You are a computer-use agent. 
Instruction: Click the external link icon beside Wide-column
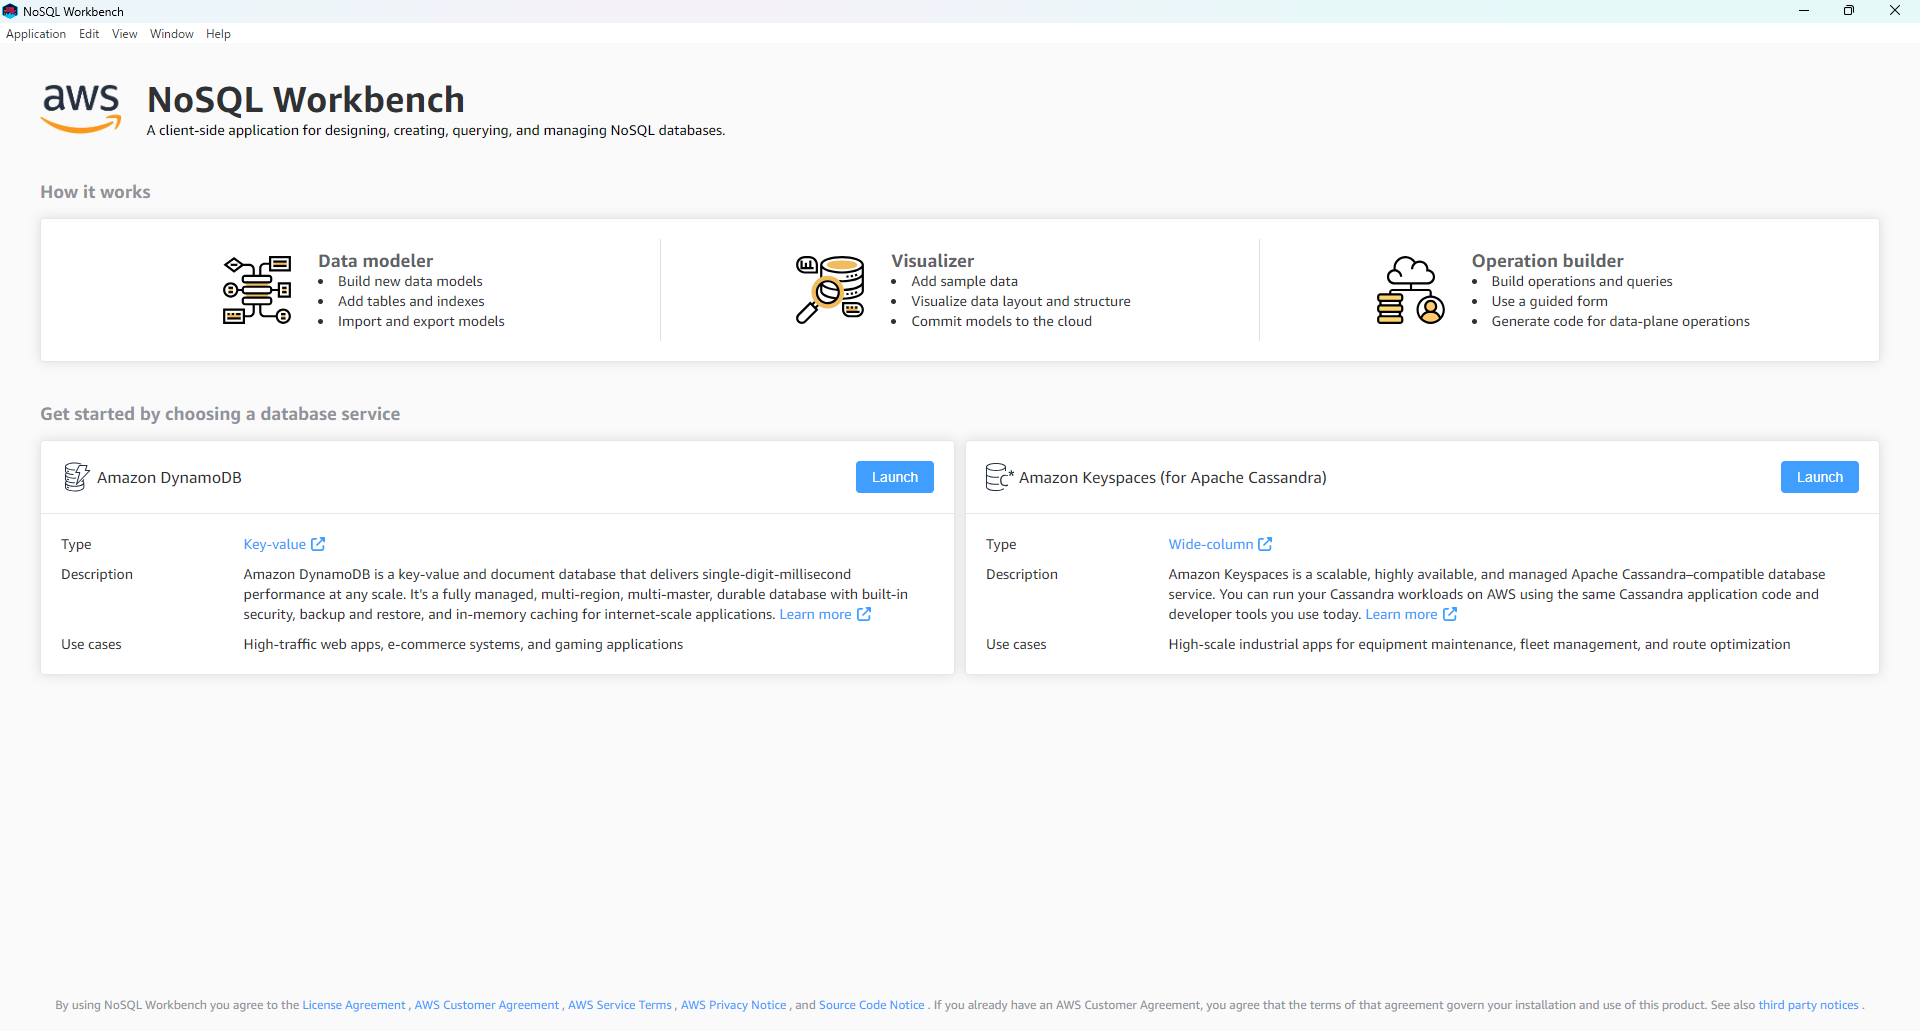click(1265, 544)
